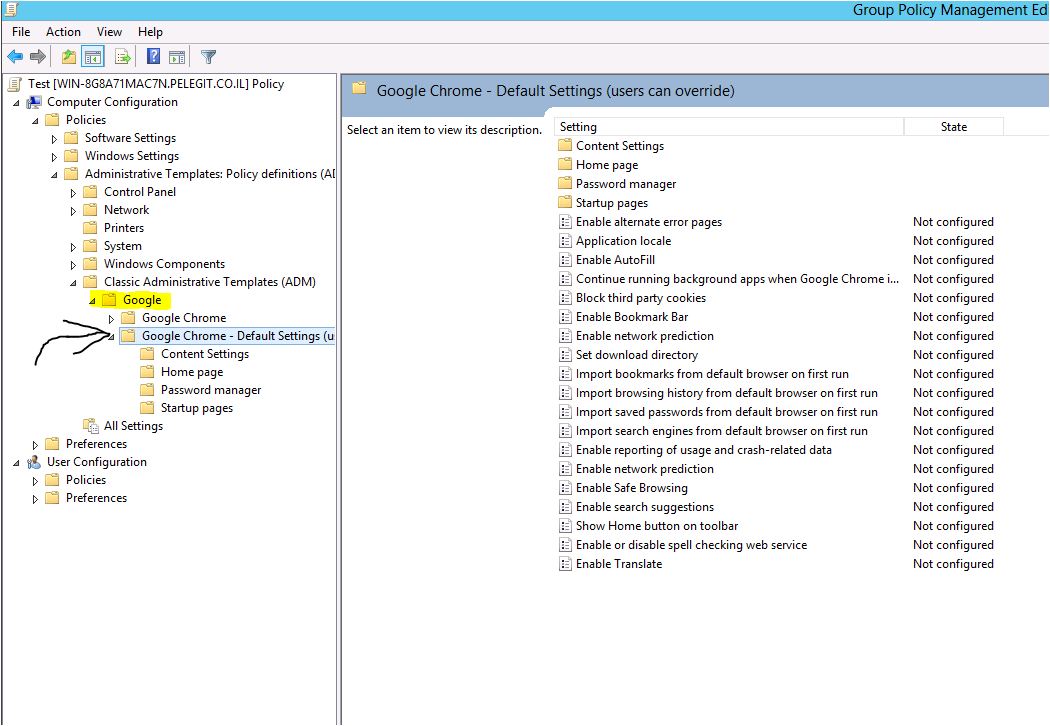
Task: Expand the Windows Settings node
Action: tap(54, 157)
